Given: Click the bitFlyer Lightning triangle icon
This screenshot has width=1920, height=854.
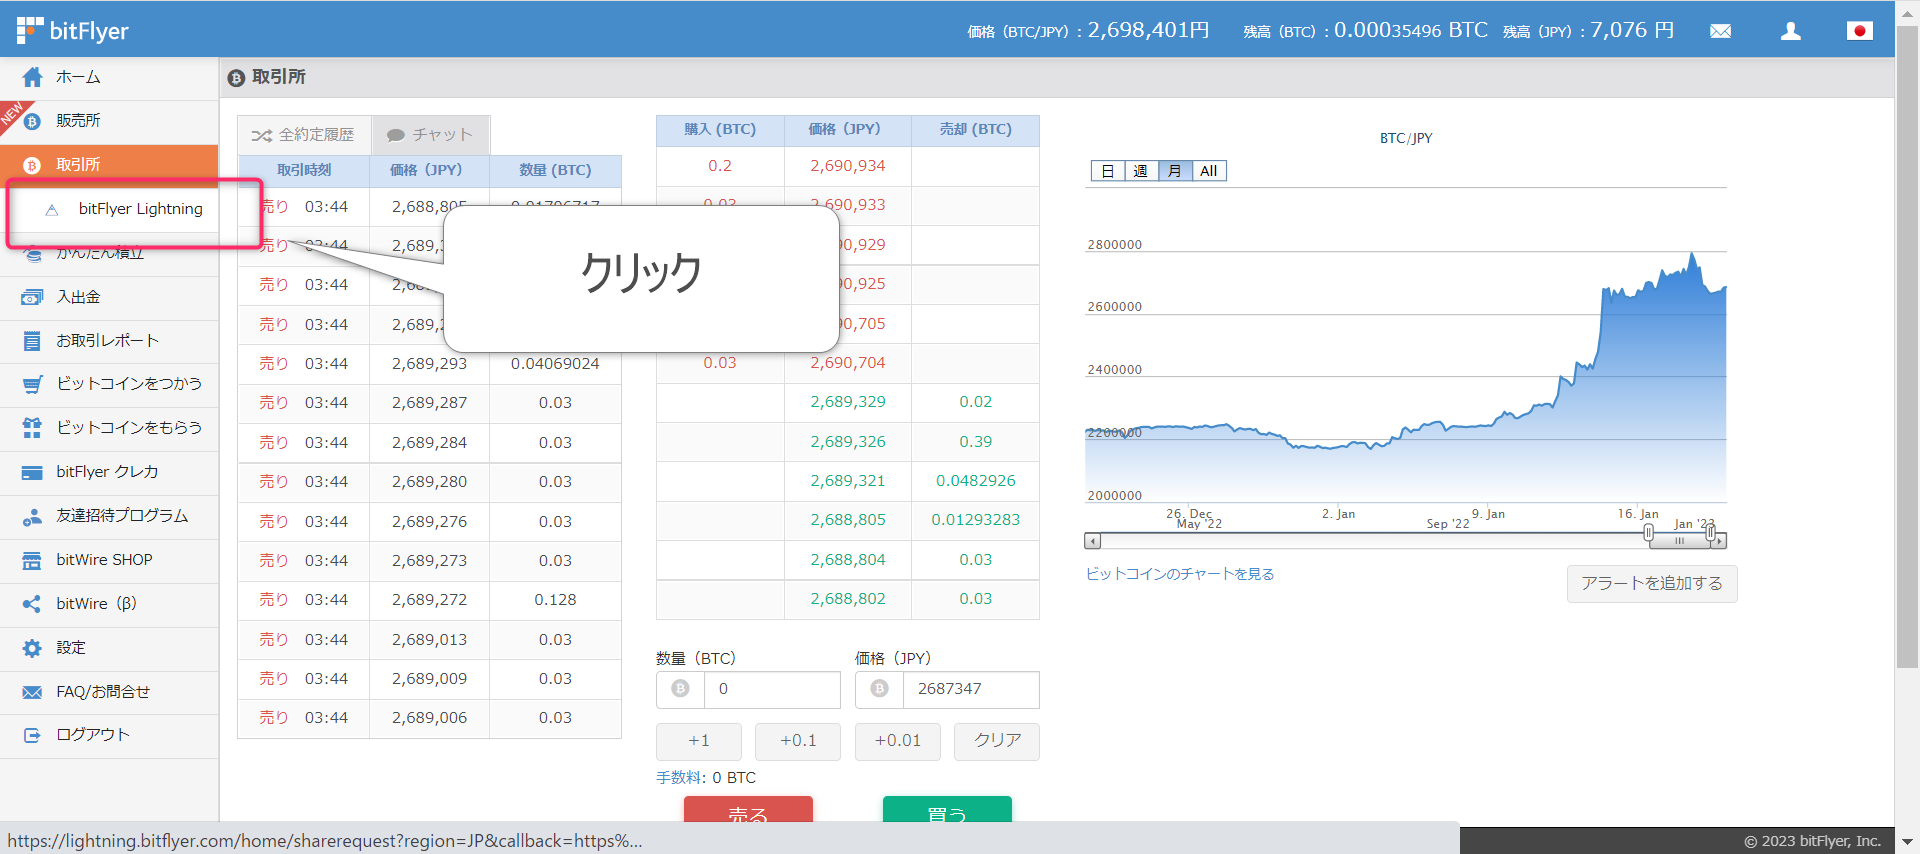Looking at the screenshot, I should 52,209.
